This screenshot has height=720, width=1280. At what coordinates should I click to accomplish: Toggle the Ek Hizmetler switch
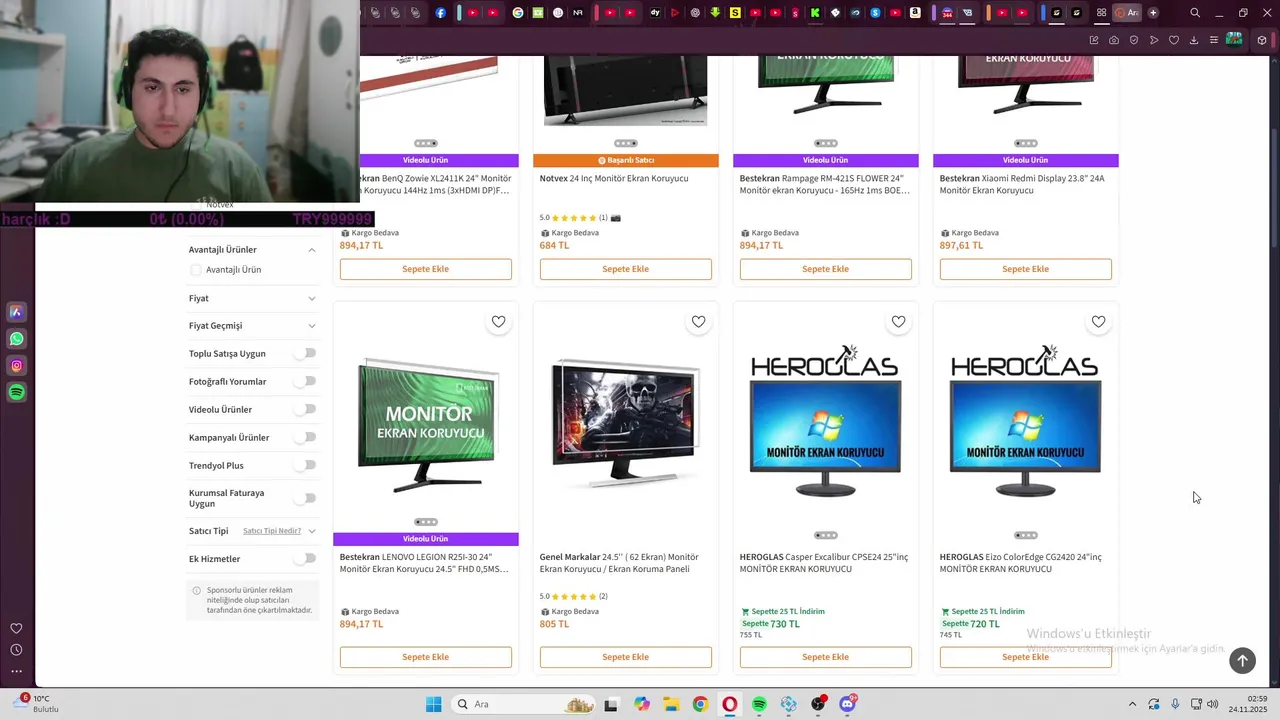[x=306, y=558]
